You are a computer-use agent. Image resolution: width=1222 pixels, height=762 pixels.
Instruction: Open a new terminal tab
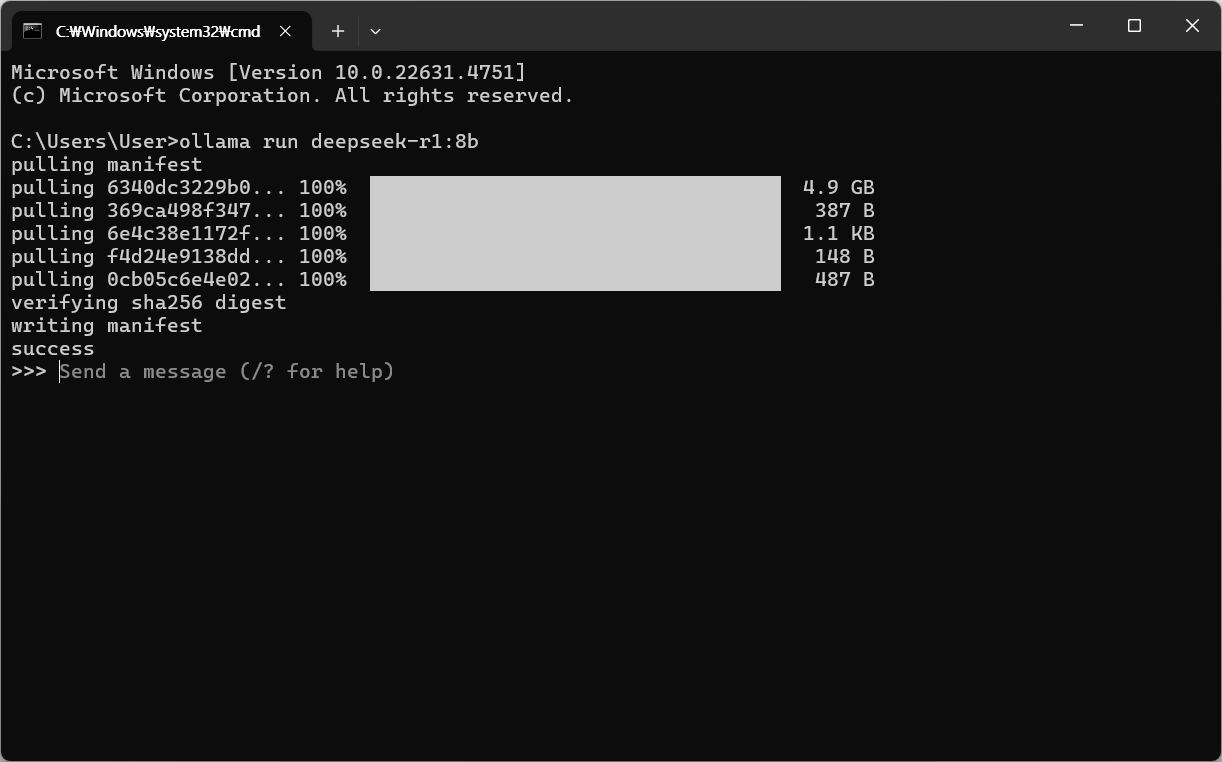338,31
